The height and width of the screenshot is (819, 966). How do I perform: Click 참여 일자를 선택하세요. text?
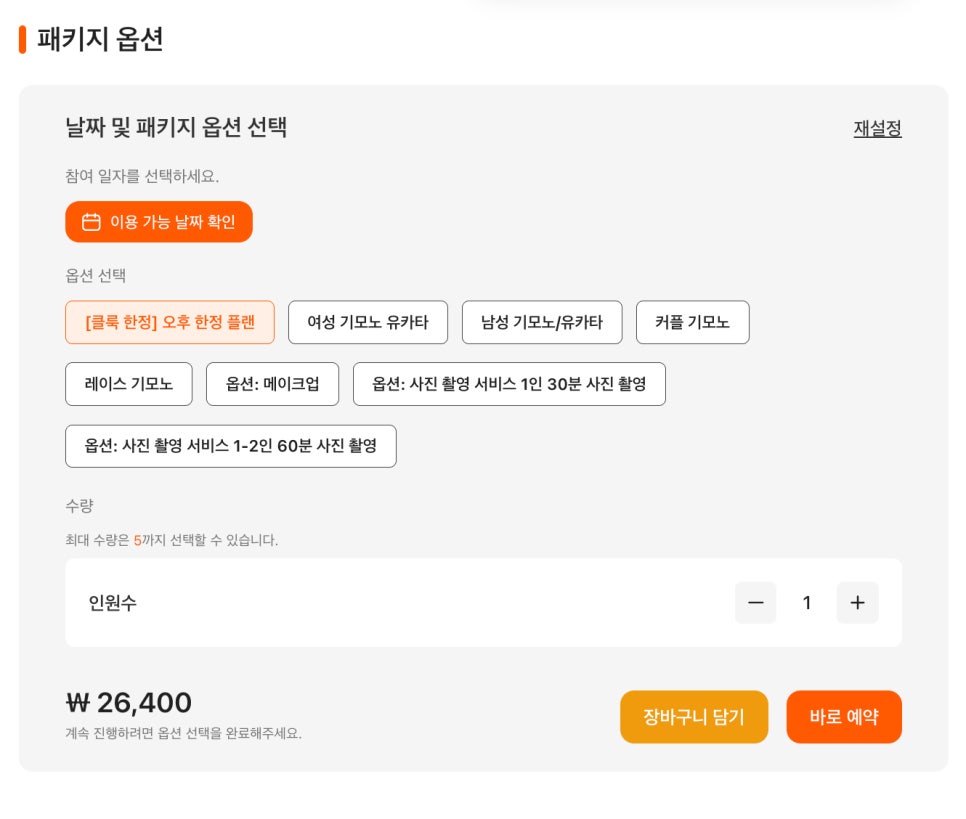142,176
